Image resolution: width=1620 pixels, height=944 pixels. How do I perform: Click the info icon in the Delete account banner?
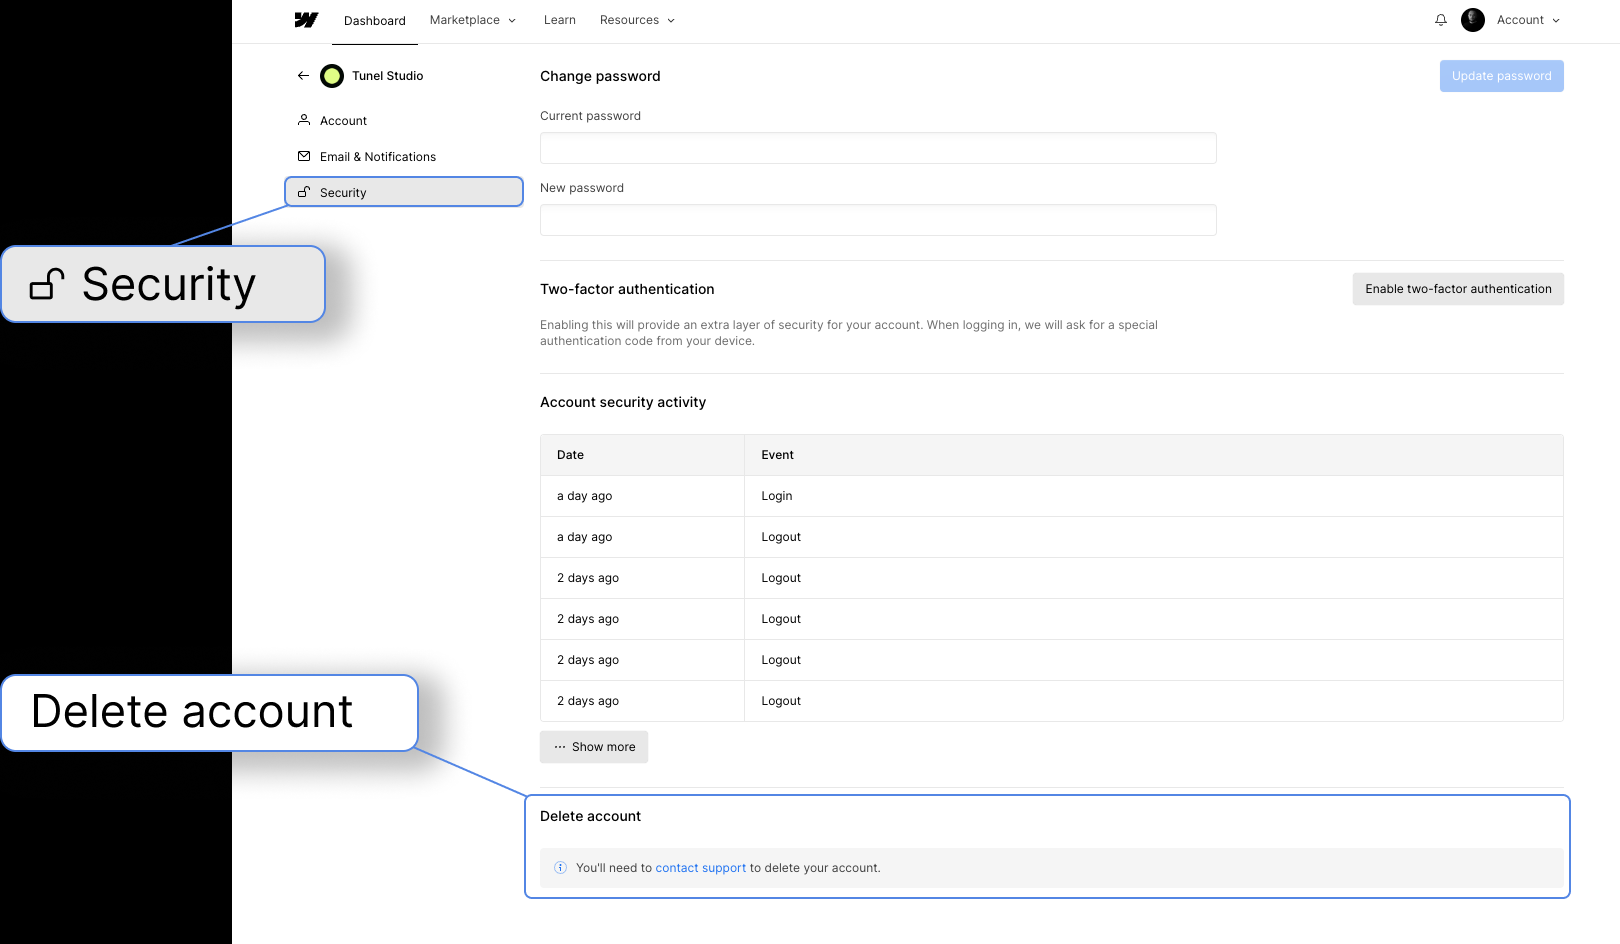click(560, 868)
